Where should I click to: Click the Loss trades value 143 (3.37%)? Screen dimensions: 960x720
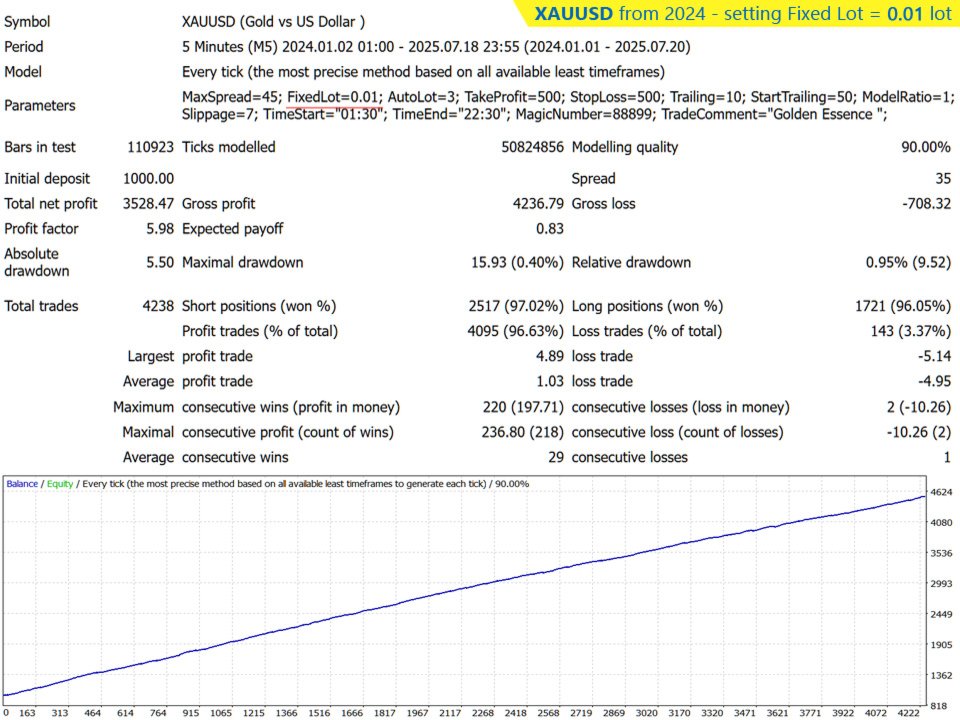910,331
